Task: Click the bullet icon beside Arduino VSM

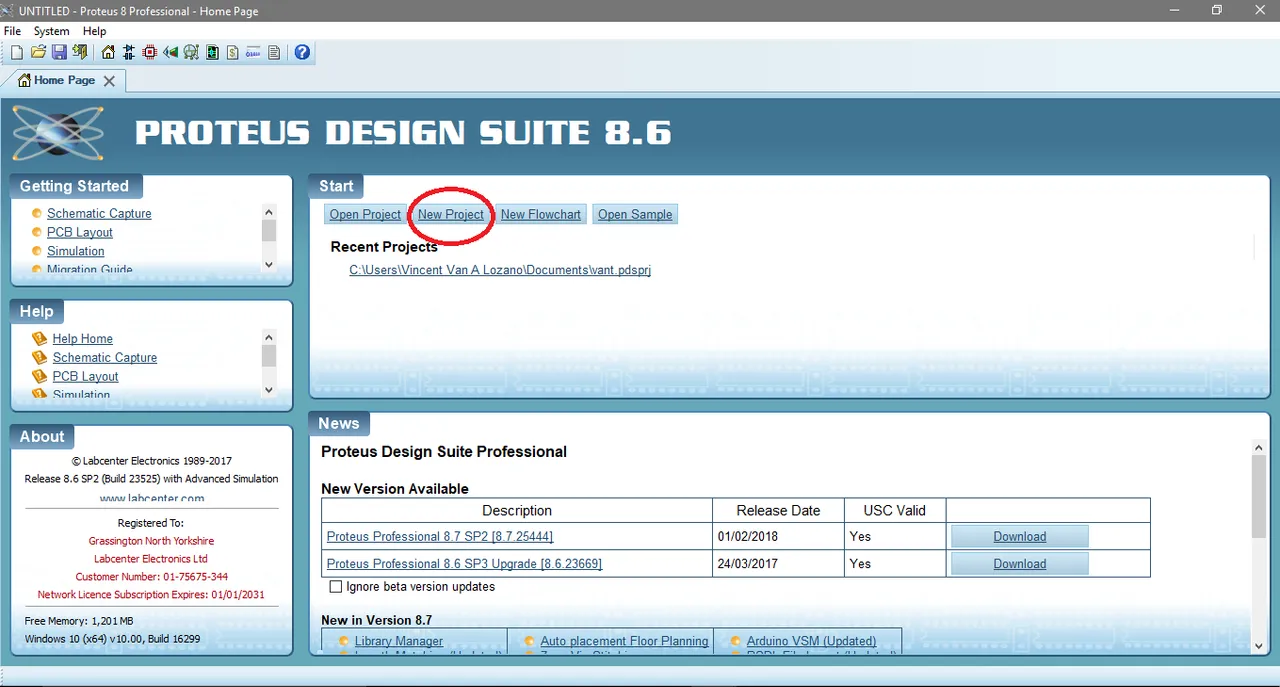Action: (x=737, y=641)
